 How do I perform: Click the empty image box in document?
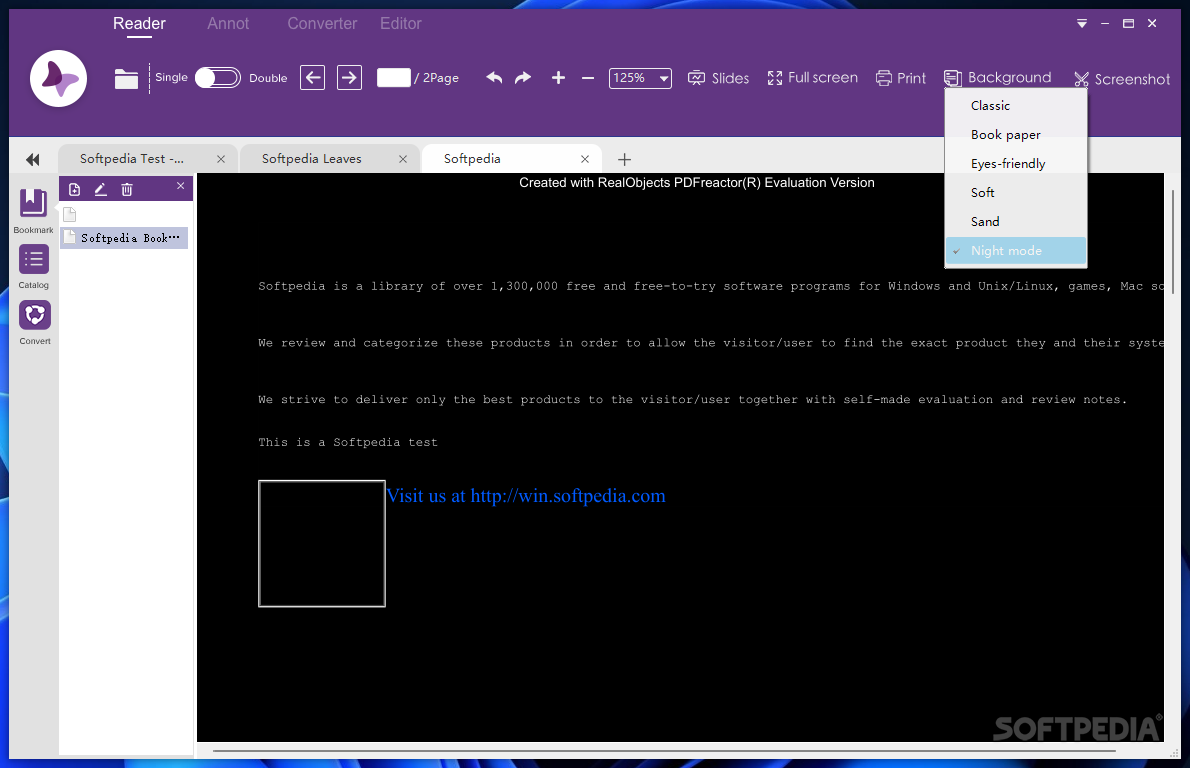(x=322, y=543)
